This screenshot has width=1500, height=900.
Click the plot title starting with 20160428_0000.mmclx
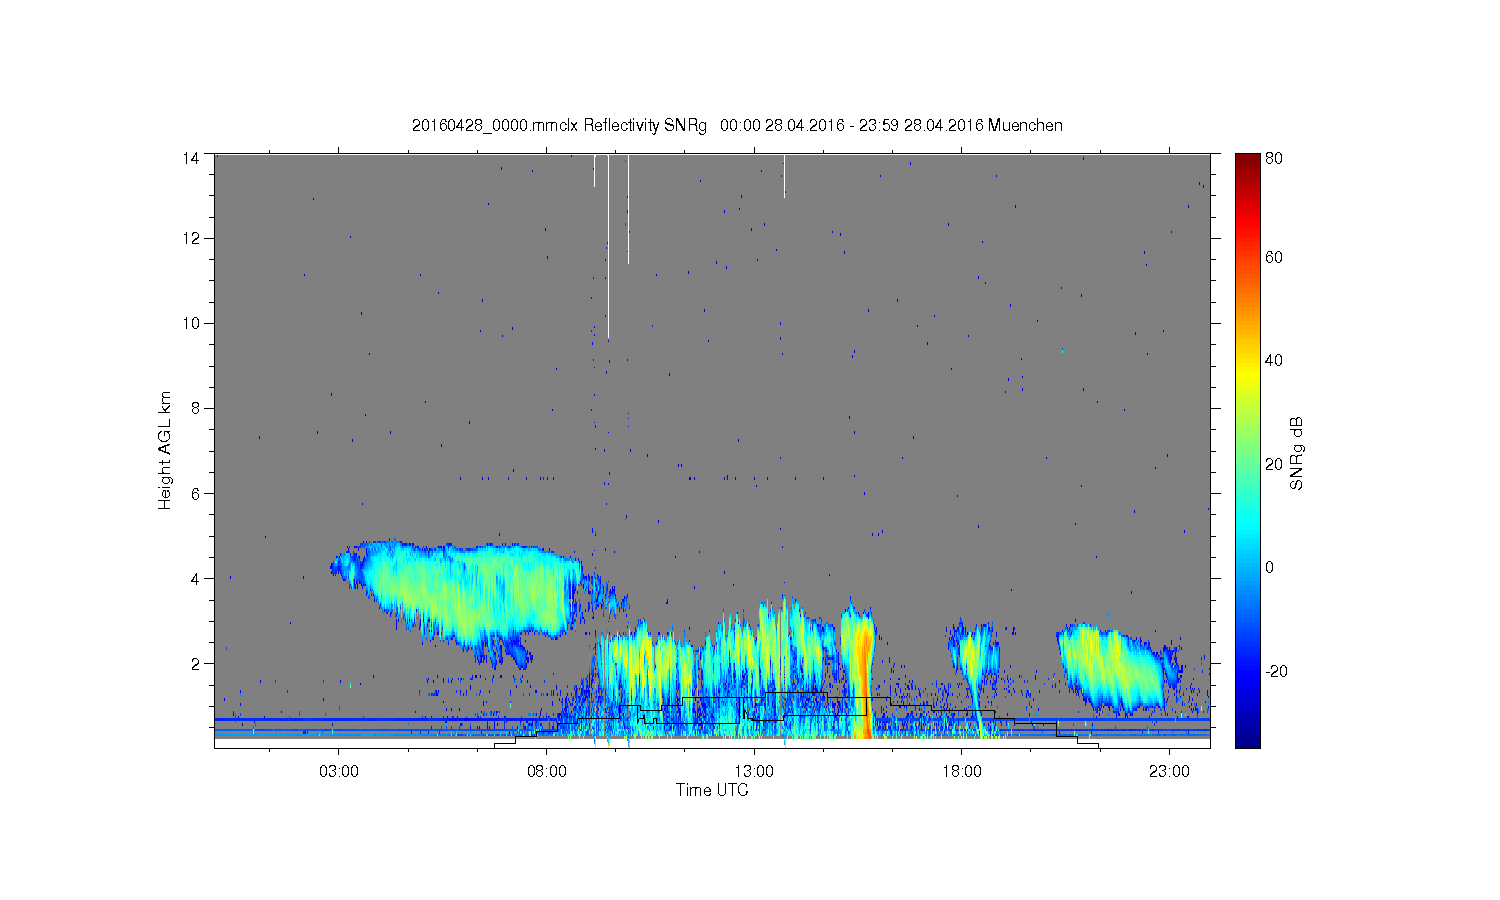737,125
